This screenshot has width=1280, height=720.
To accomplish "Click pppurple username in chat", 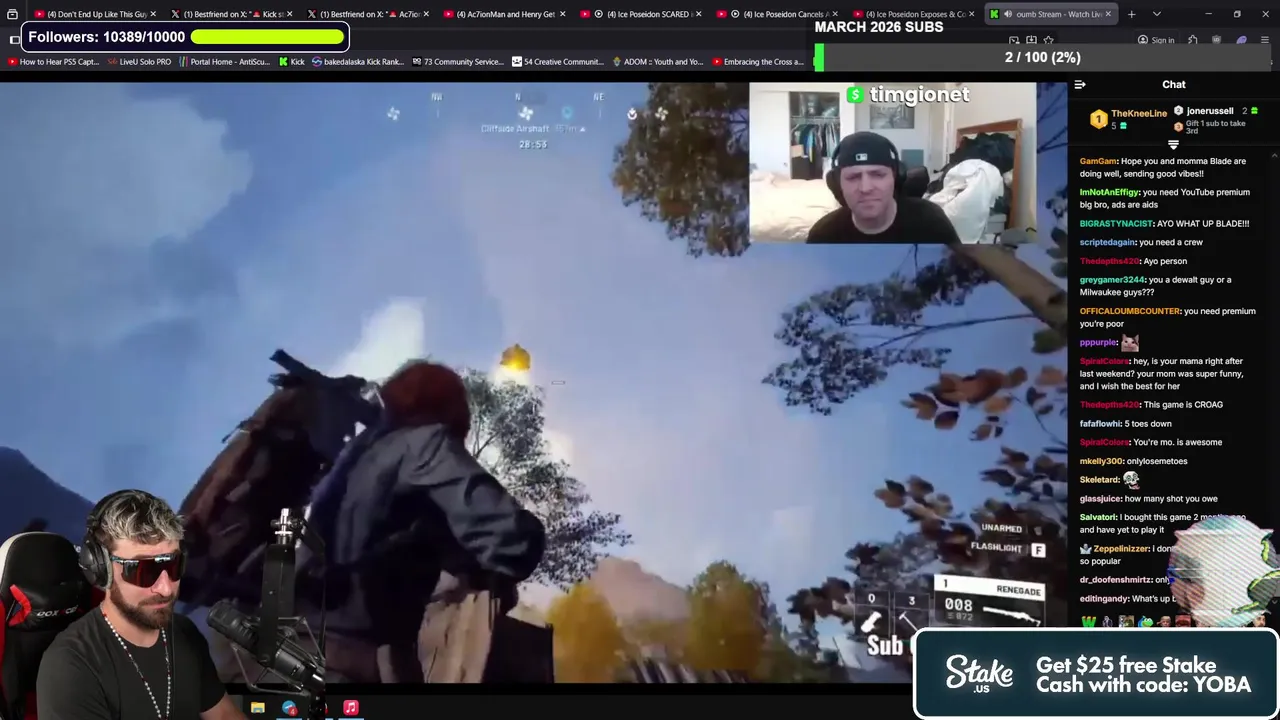I will tap(1098, 343).
